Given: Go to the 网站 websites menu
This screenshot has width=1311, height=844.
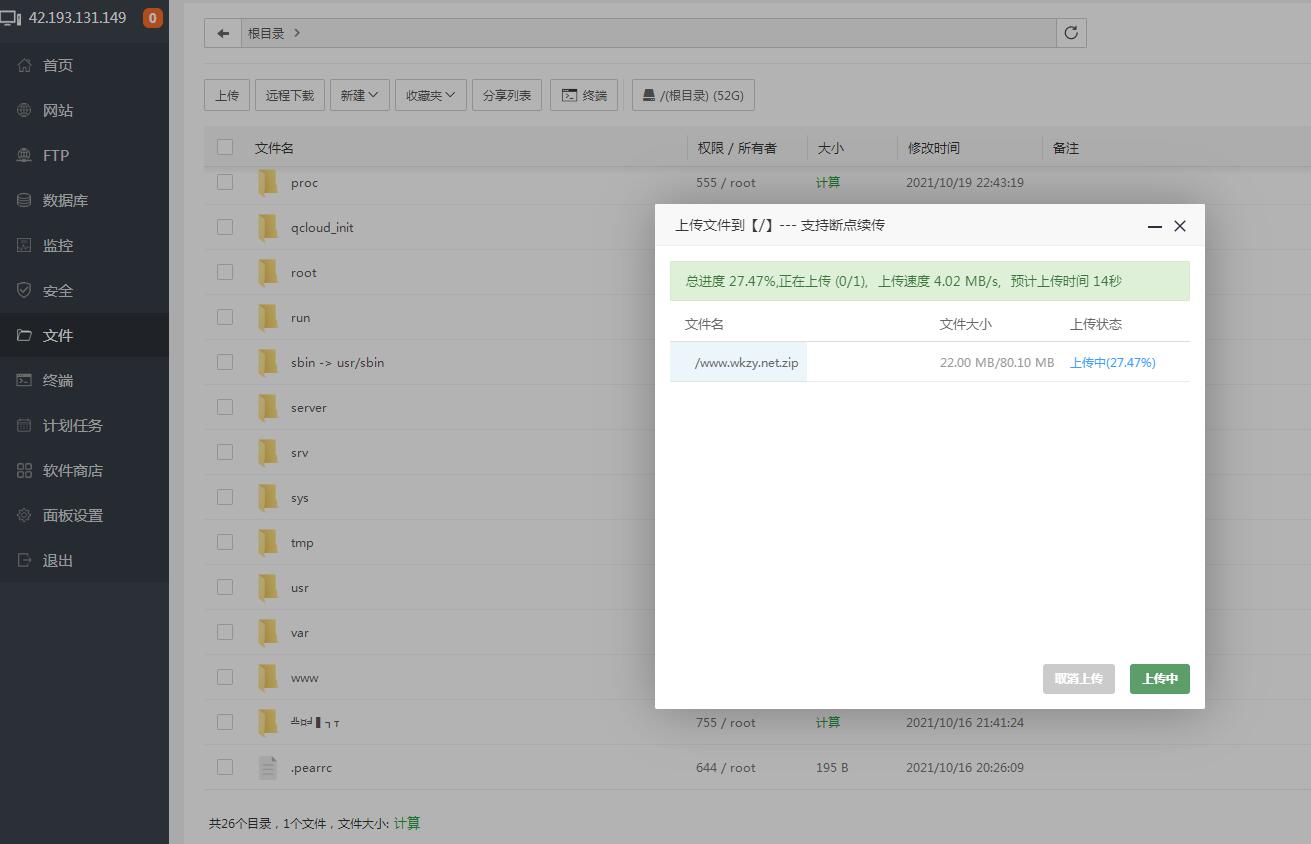Looking at the screenshot, I should 57,110.
